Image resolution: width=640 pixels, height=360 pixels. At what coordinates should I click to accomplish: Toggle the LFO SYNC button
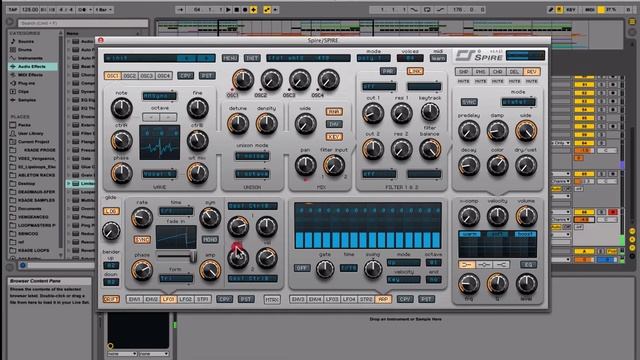[x=142, y=240]
